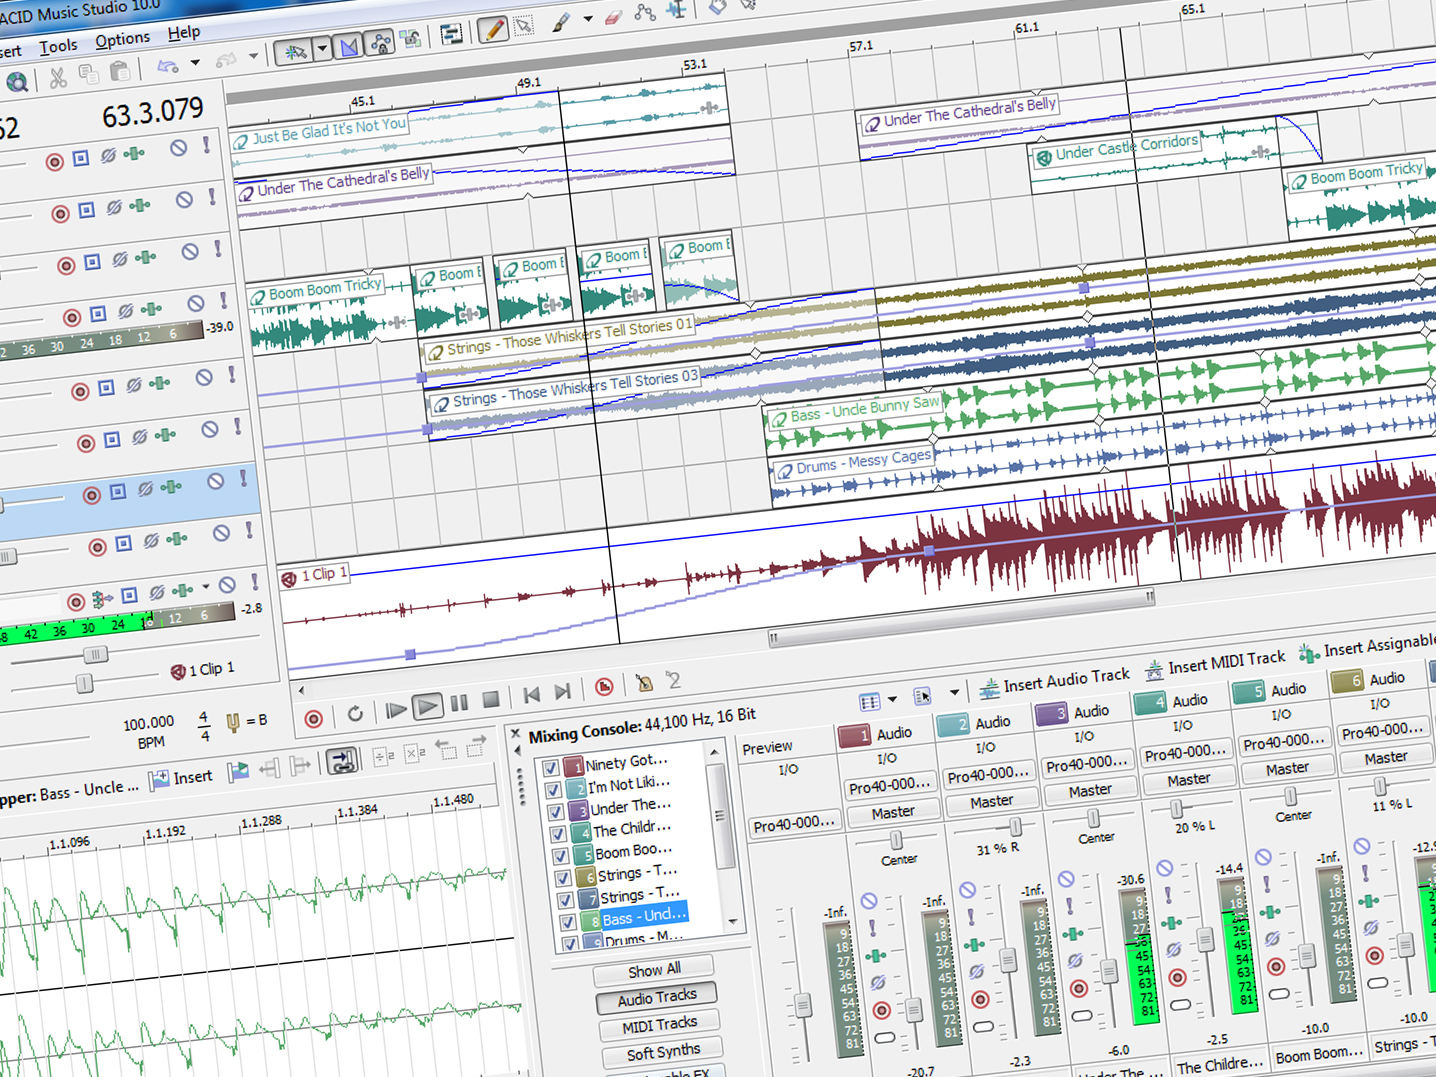Image resolution: width=1436 pixels, height=1077 pixels.
Task: Select the Time selection tool
Action: 677,9
